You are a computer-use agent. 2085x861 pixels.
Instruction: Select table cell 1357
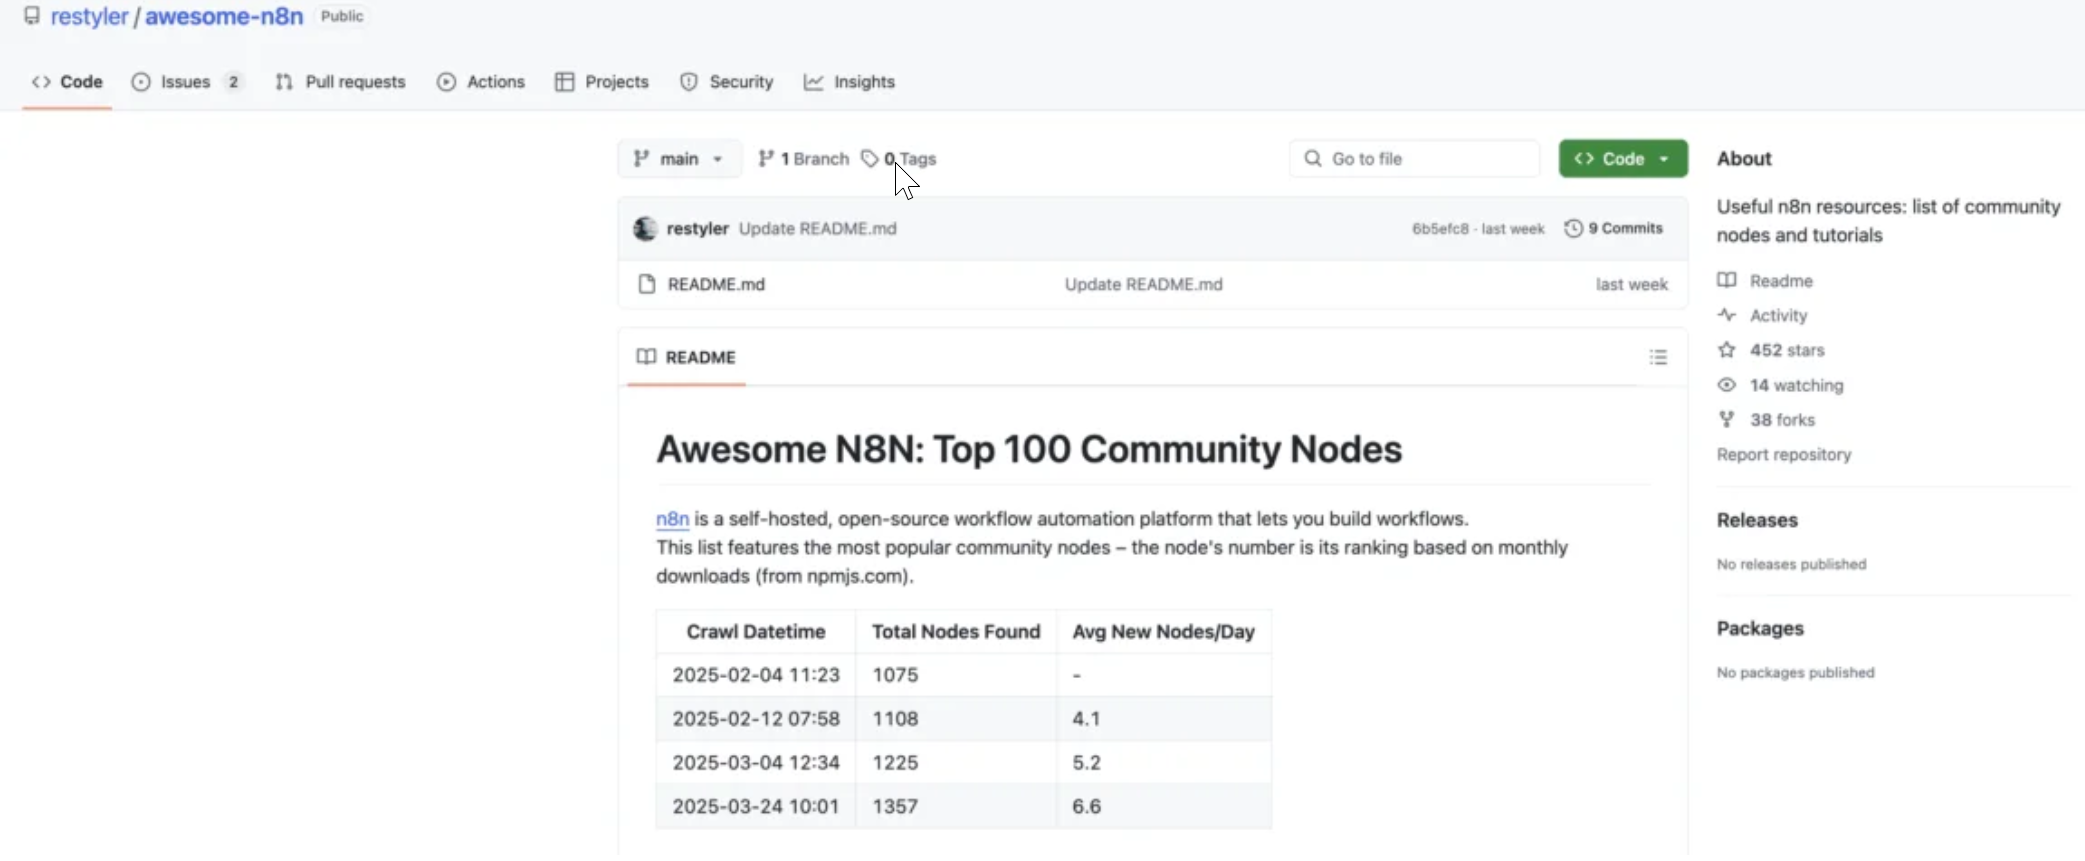tap(956, 807)
